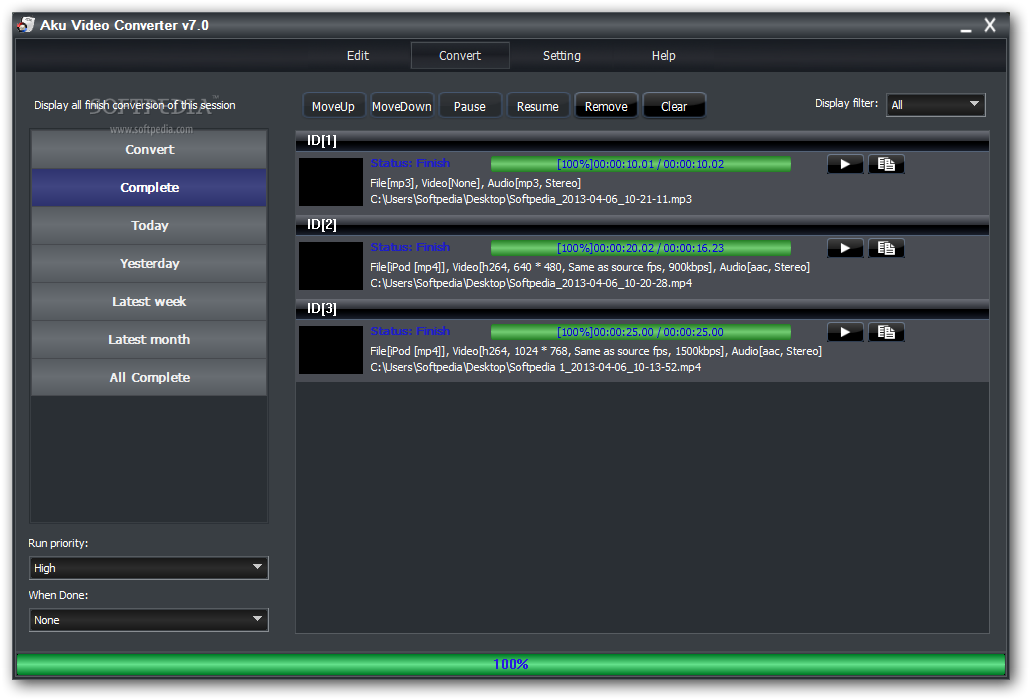
Task: Click the Aku Video Converter app icon
Action: pyautogui.click(x=26, y=25)
